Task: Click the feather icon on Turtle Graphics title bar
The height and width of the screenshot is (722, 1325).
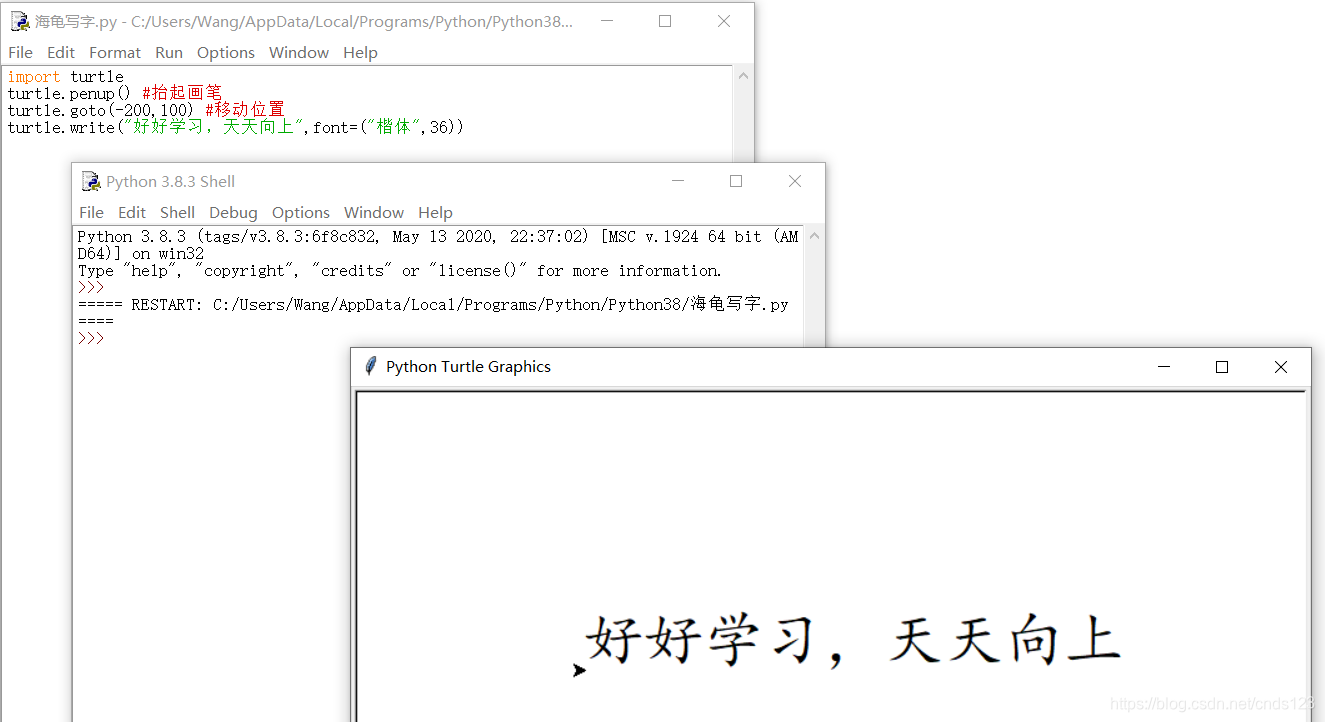Action: [x=370, y=366]
